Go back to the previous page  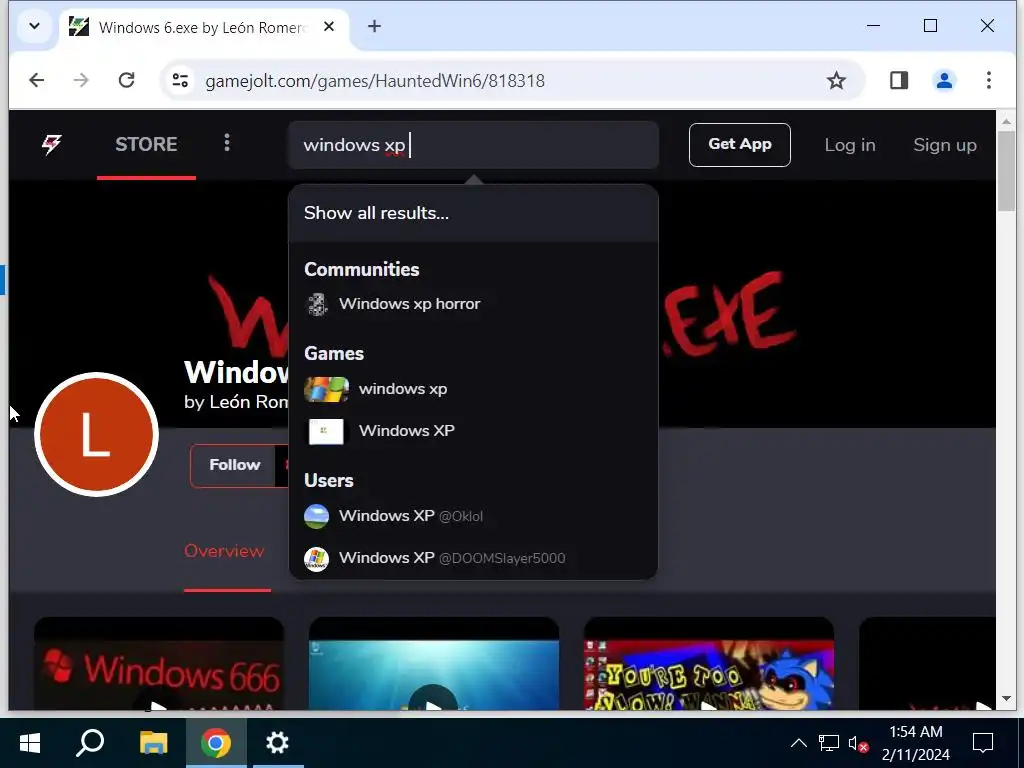(37, 80)
